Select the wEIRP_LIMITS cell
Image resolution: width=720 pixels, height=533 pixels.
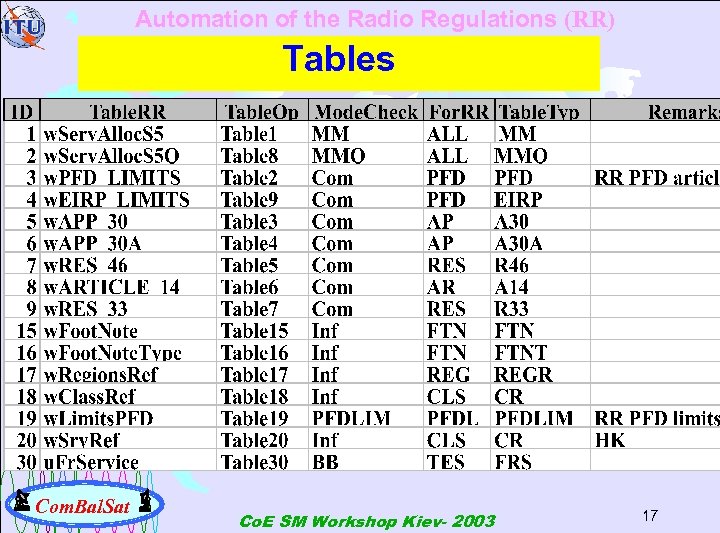coord(128,199)
